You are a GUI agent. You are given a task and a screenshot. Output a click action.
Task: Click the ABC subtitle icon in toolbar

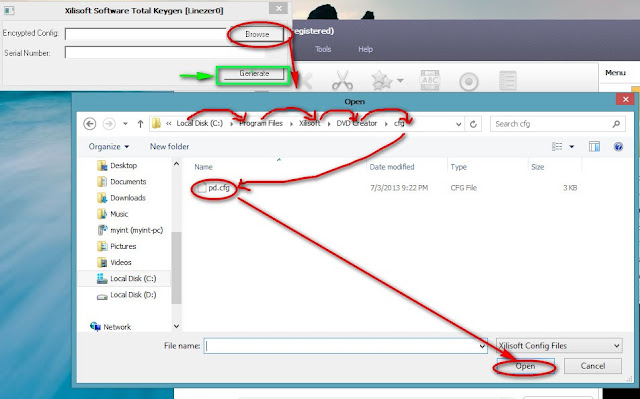429,80
